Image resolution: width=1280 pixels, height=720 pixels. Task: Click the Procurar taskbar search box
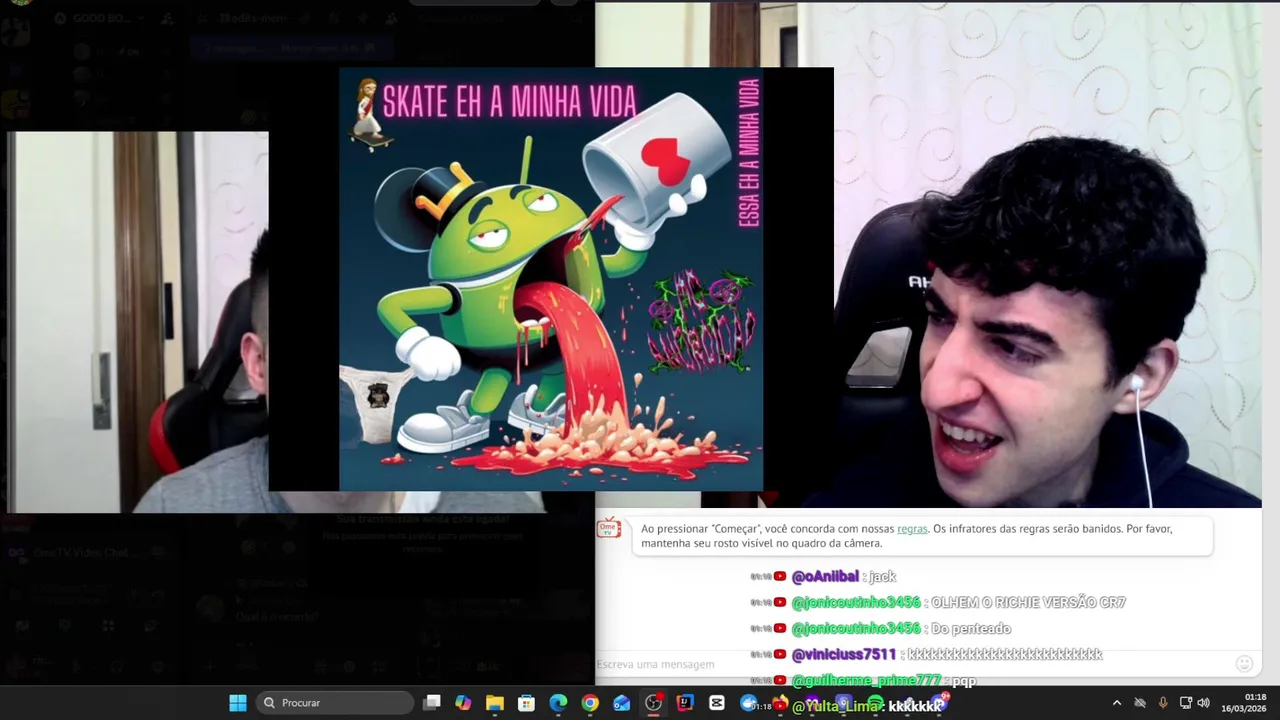[x=335, y=703]
